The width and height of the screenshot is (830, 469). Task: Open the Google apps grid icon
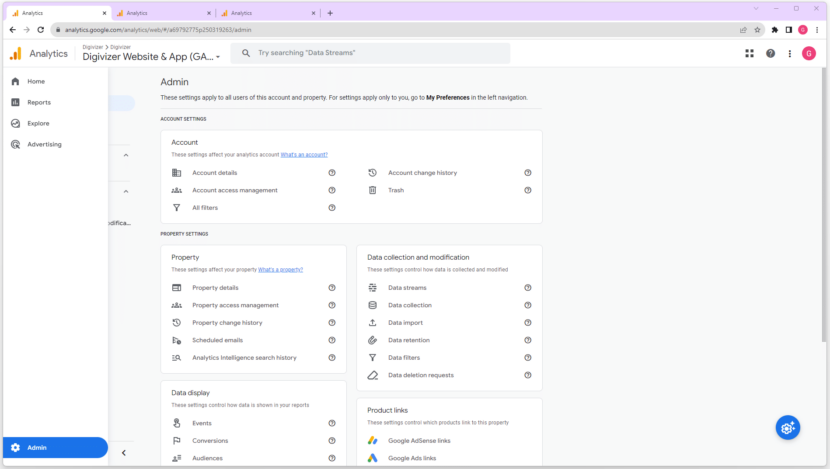[750, 53]
